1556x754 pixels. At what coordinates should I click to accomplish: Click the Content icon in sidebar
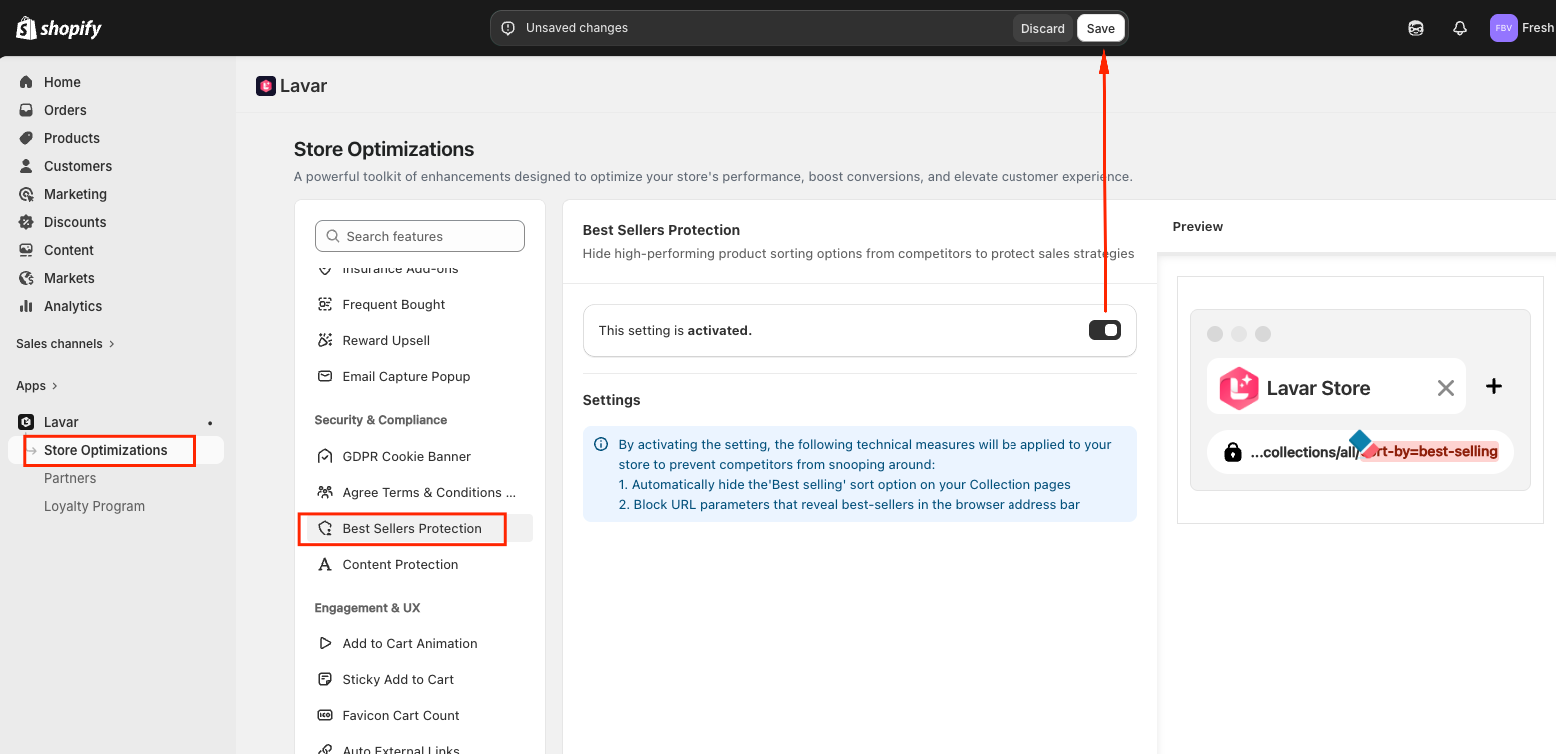click(26, 250)
